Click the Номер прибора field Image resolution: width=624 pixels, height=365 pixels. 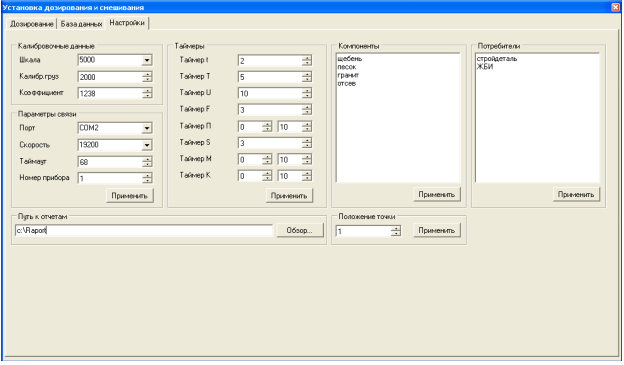point(110,178)
